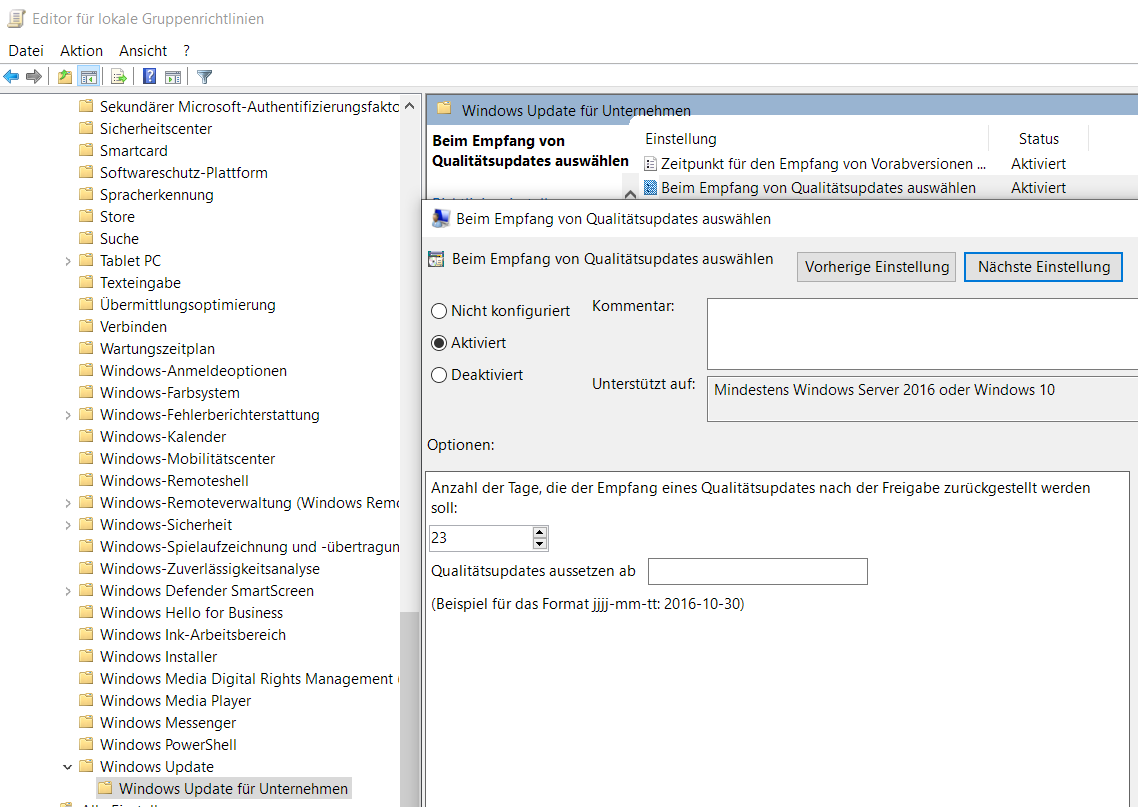Click the Tablet PC folder icon
The height and width of the screenshot is (807, 1138).
coord(86,260)
